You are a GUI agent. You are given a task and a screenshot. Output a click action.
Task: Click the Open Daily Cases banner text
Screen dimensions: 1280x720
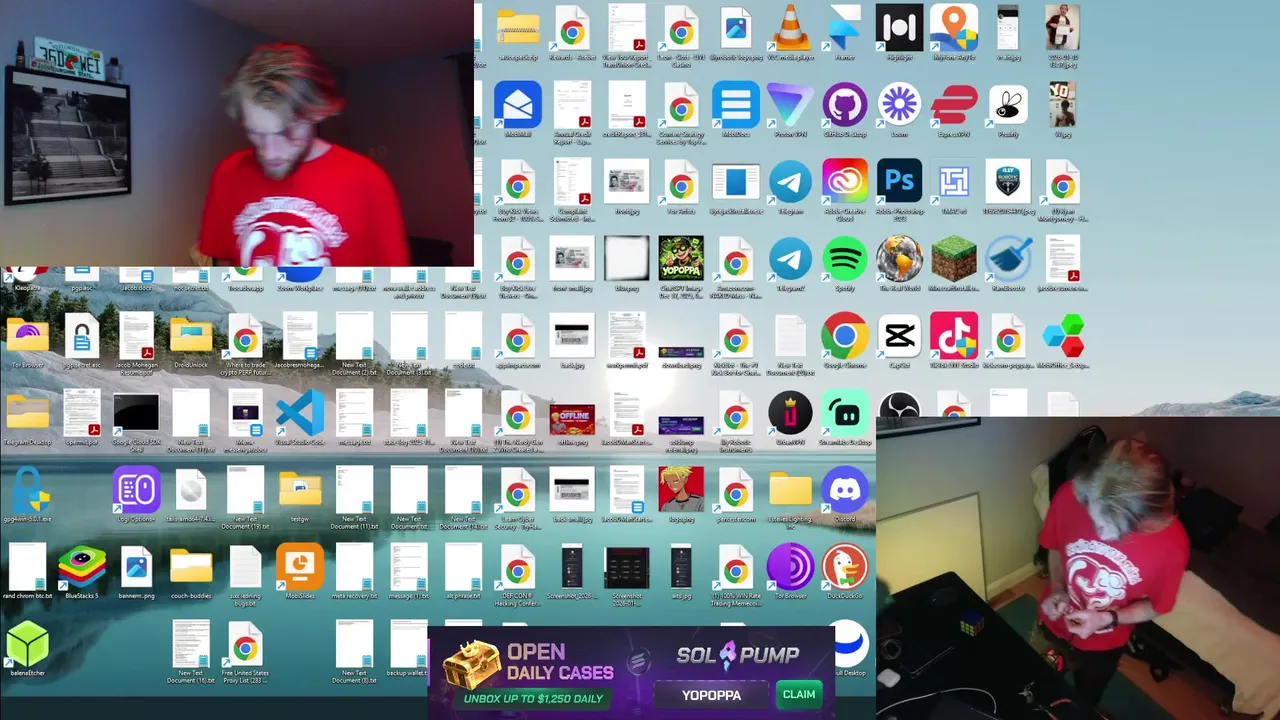point(558,662)
